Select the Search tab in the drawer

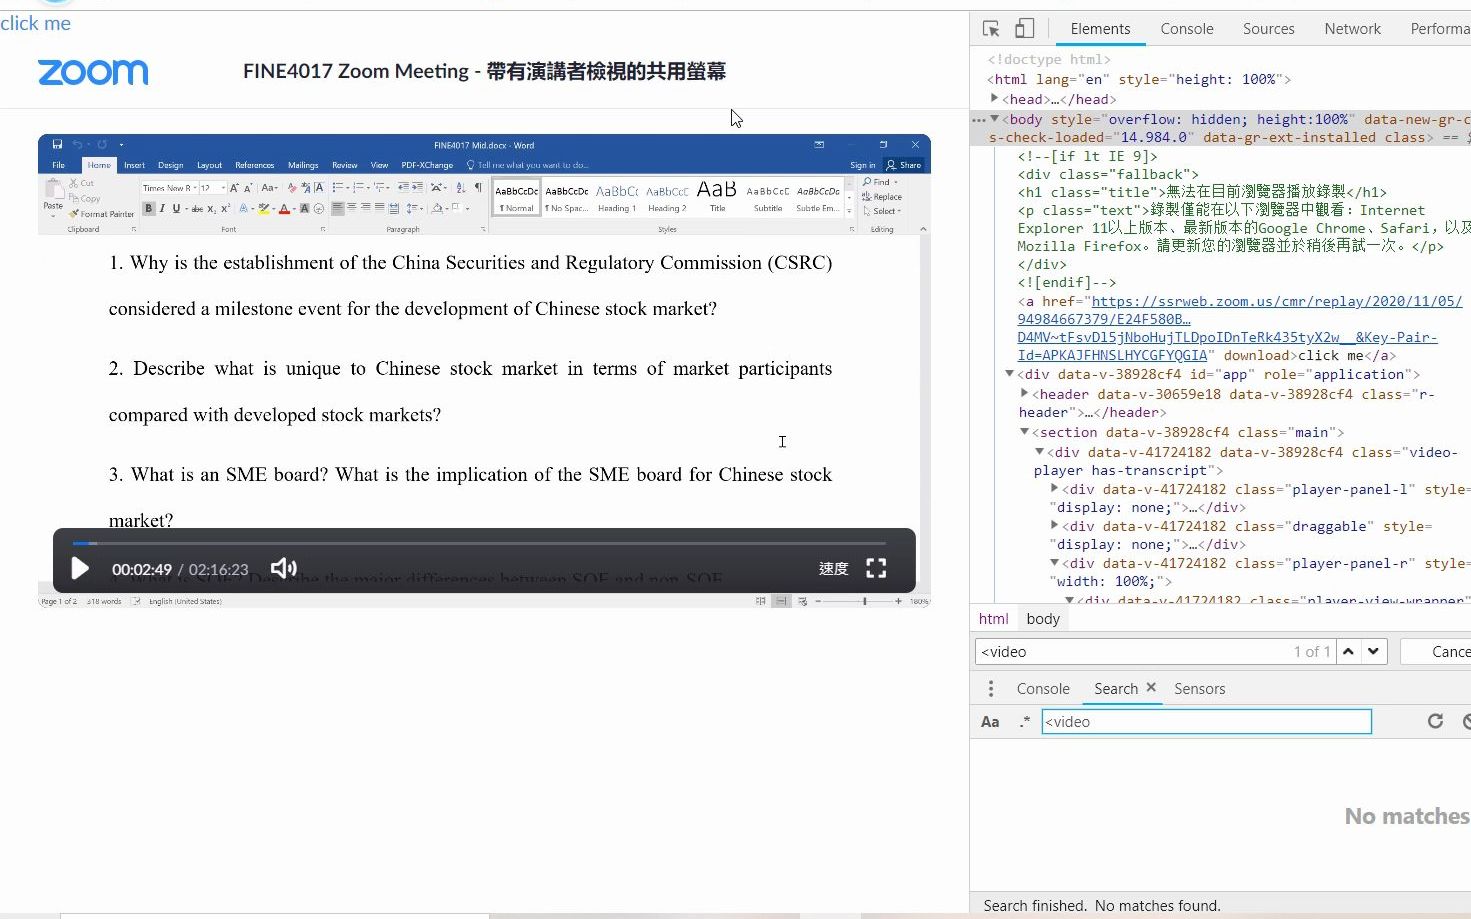(x=1116, y=689)
